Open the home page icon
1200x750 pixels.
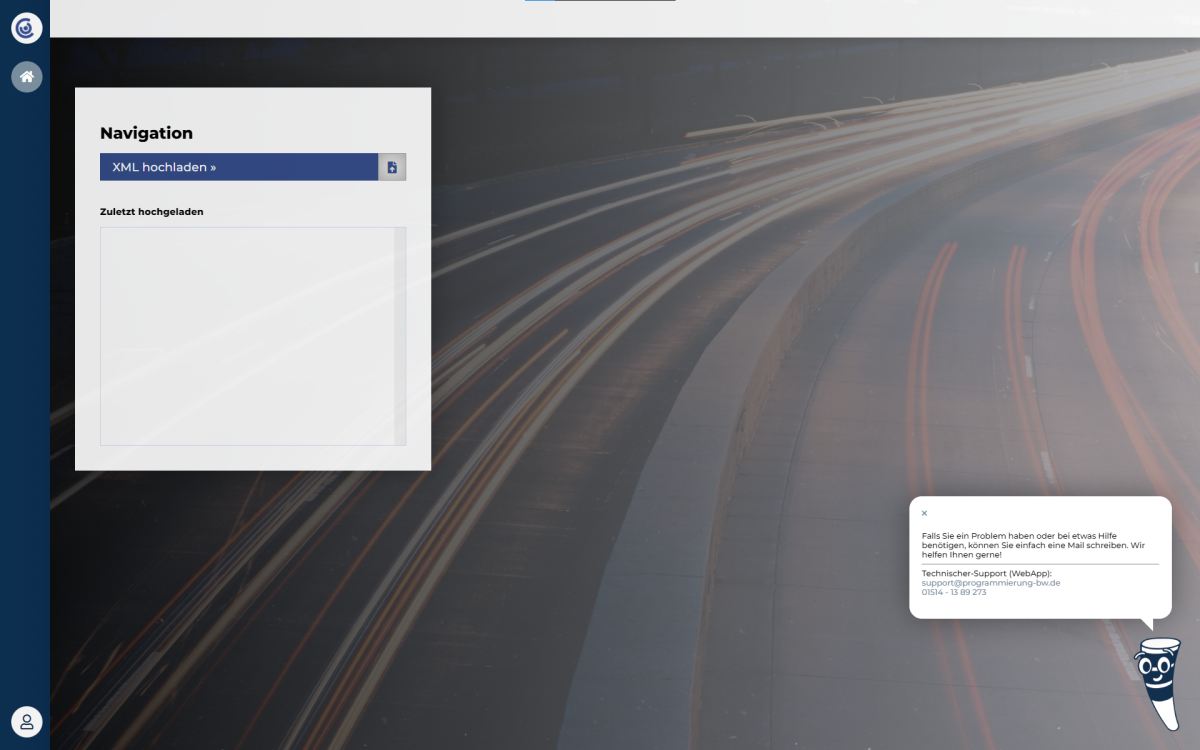(x=27, y=77)
